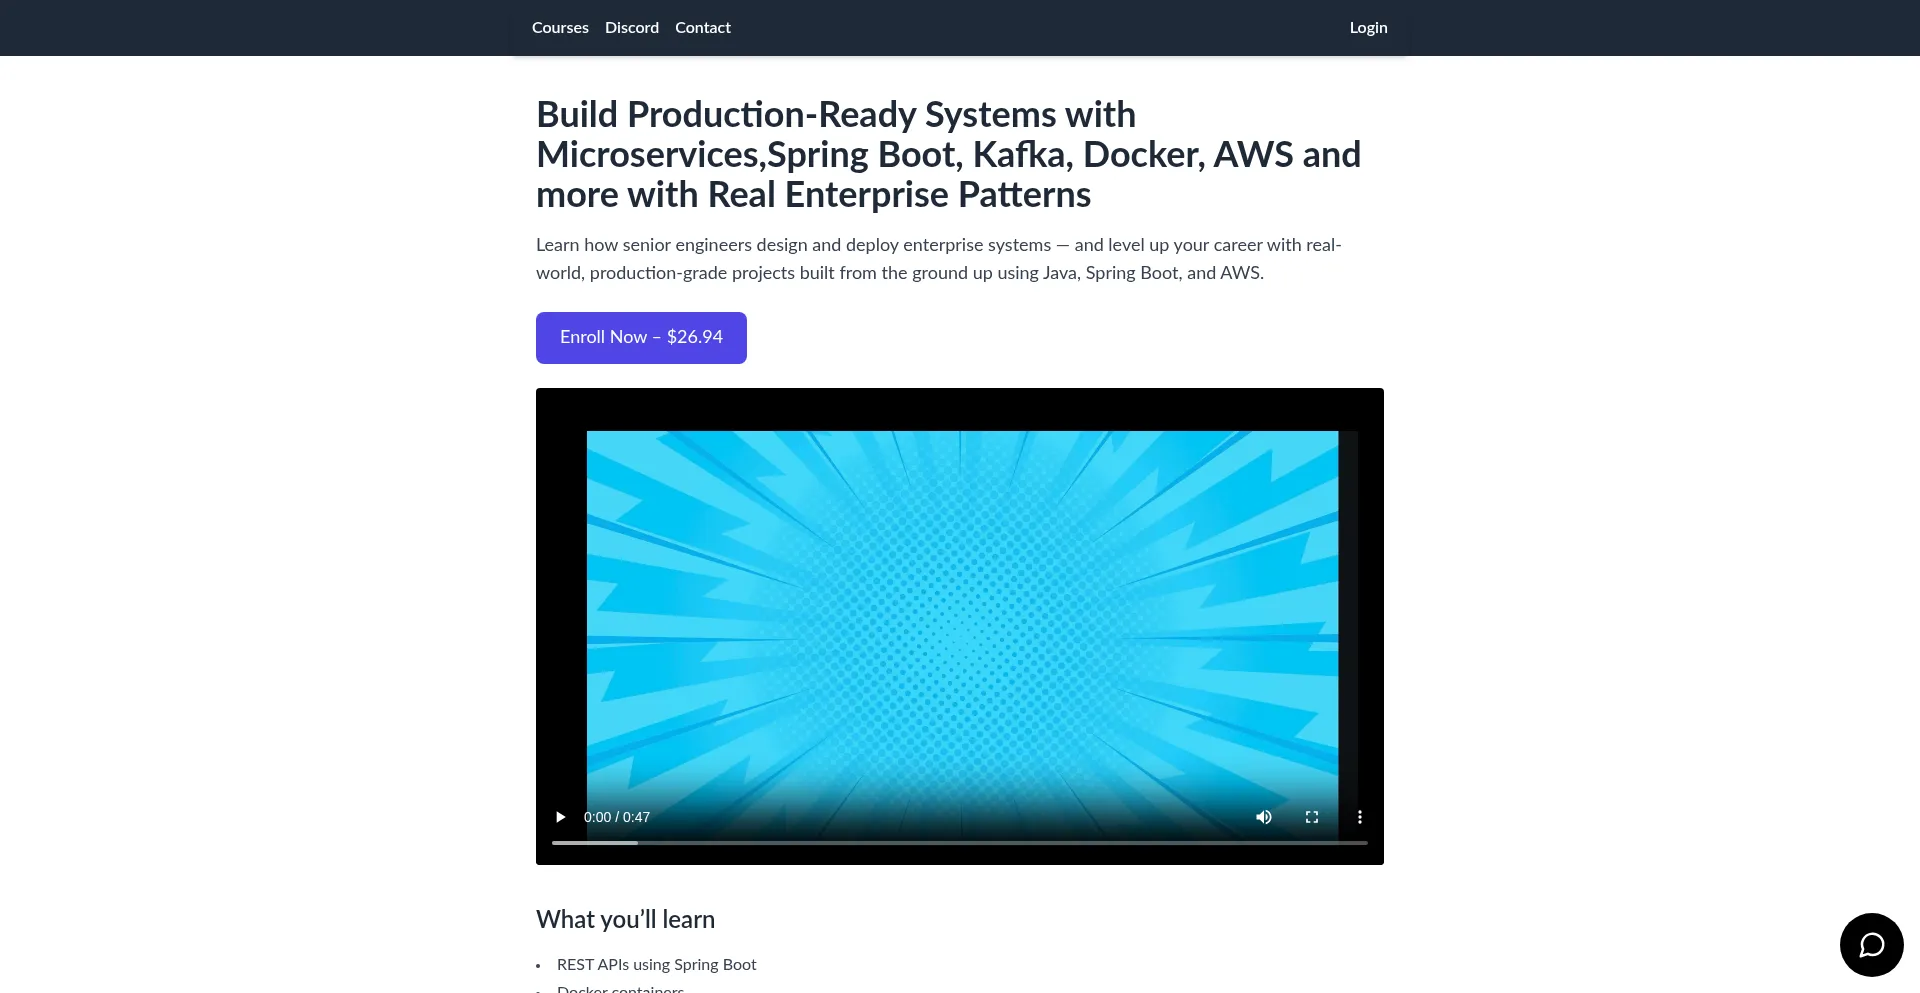
Task: Click the bullet beside REST APIs item
Action: click(x=538, y=966)
